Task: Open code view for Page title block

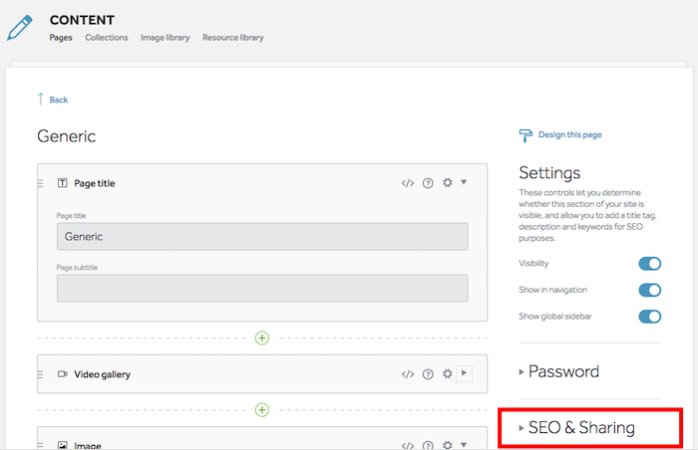Action: [x=407, y=183]
